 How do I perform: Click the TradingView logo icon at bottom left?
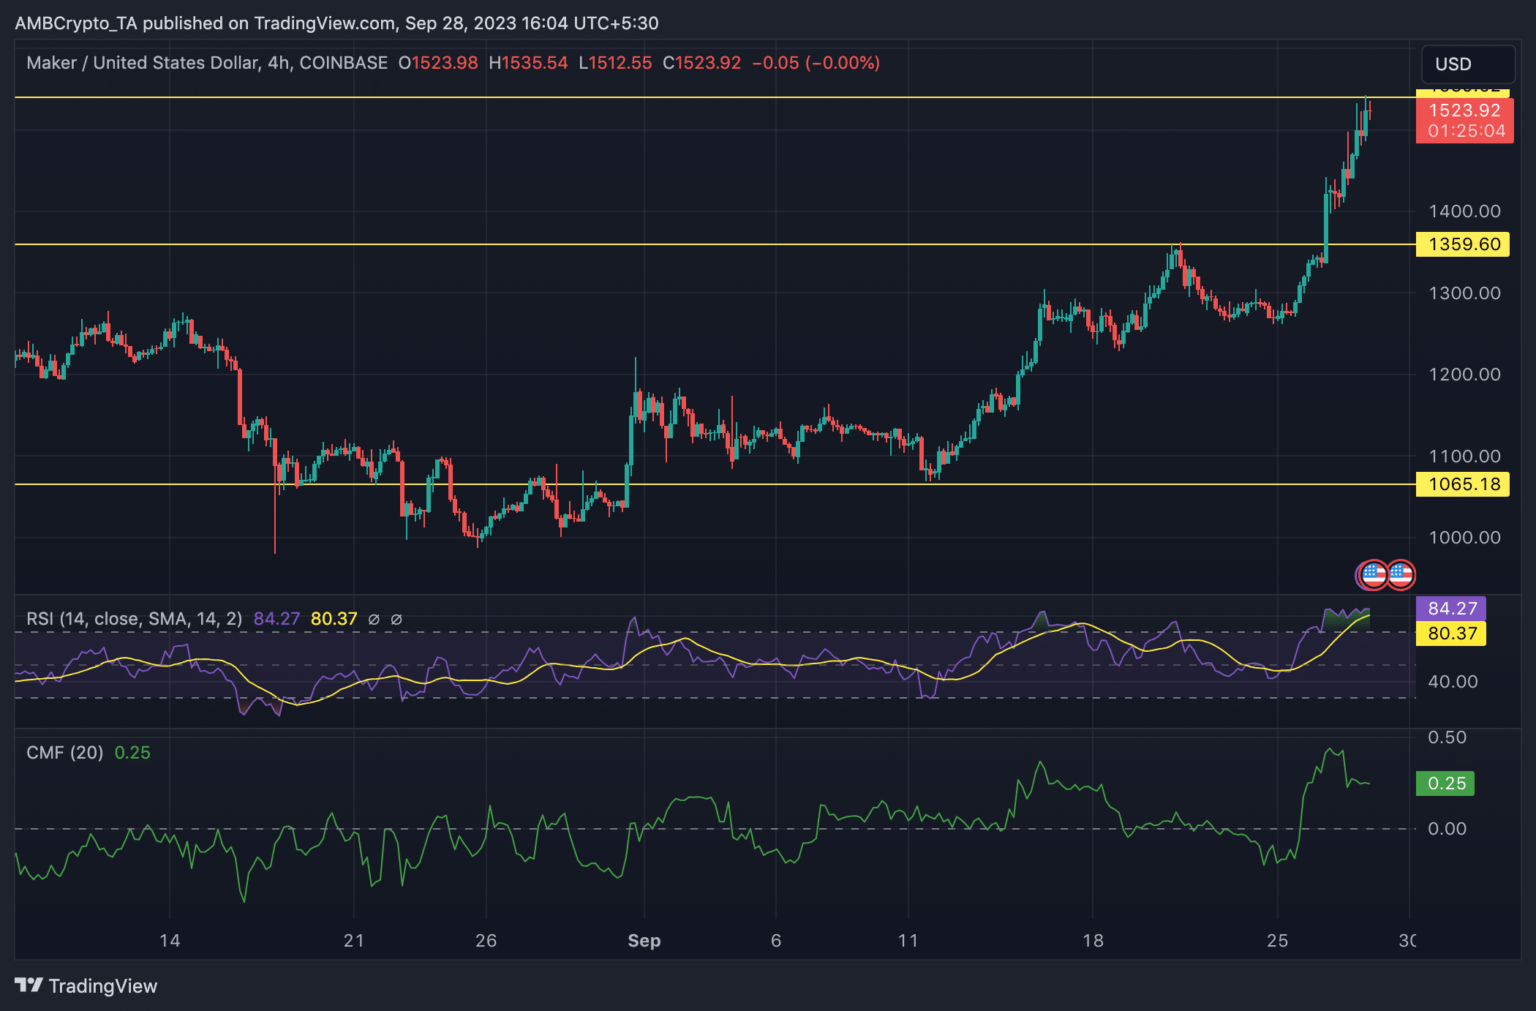(29, 986)
